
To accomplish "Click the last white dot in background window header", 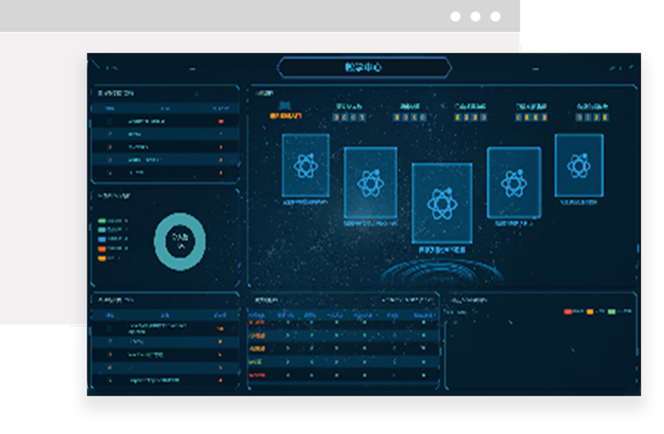I will point(495,17).
